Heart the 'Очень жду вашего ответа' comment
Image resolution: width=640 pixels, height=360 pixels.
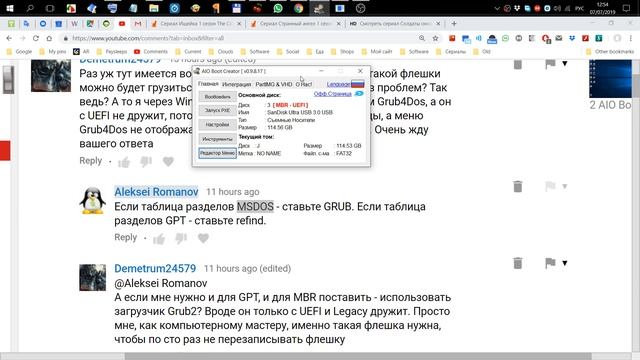click(x=168, y=162)
